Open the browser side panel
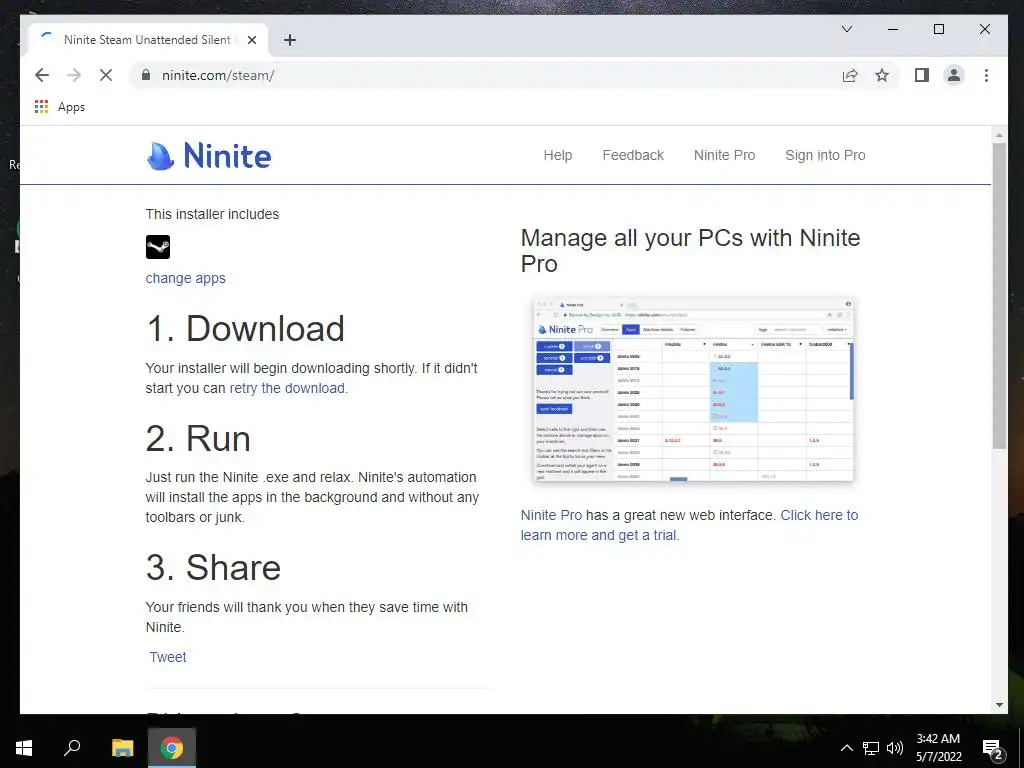Viewport: 1024px width, 768px height. click(x=921, y=75)
